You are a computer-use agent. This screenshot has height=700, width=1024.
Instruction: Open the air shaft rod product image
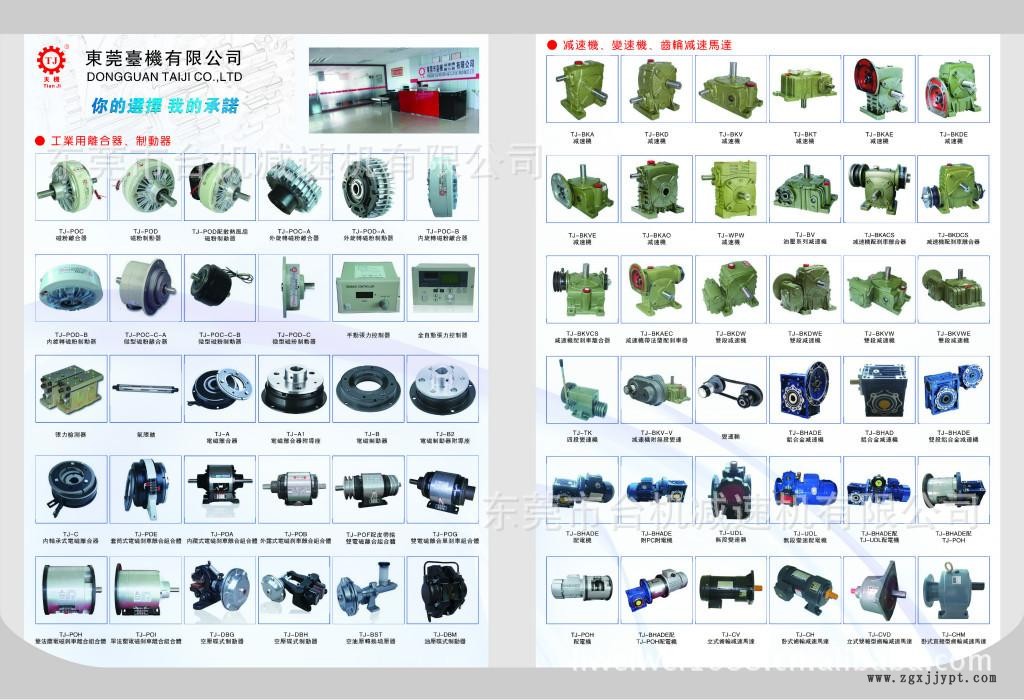[145, 389]
